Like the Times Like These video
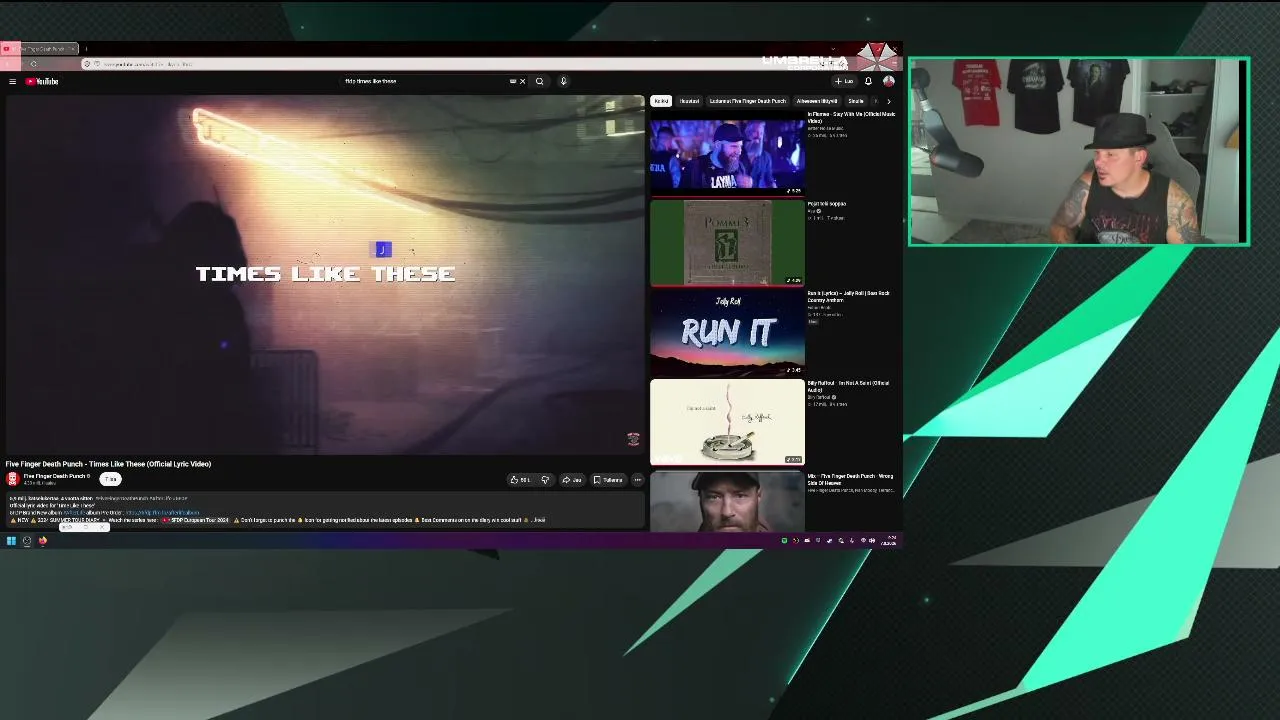The image size is (1280, 720). [521, 480]
